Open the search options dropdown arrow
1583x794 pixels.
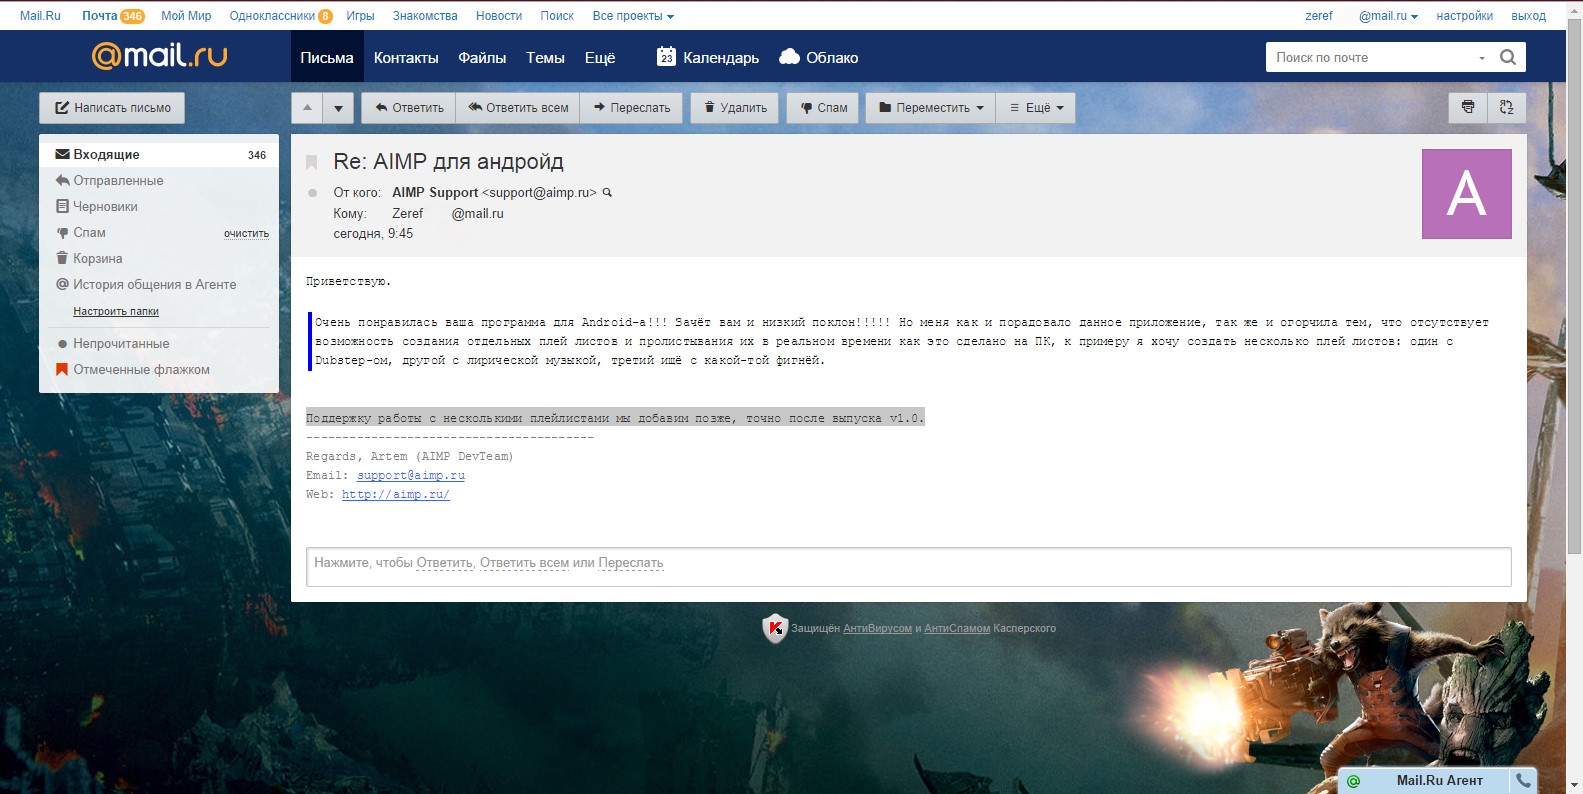pos(1482,58)
